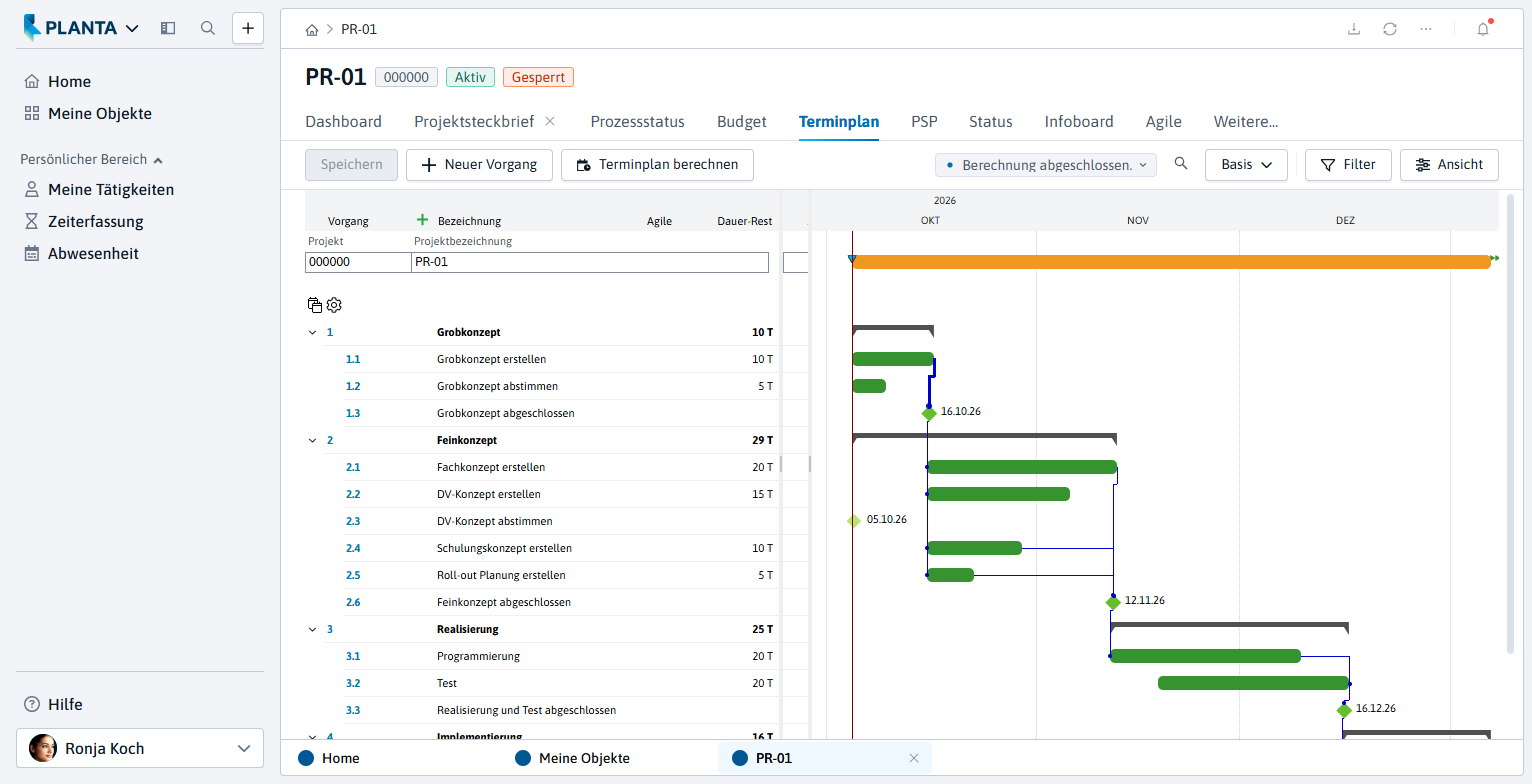
Task: Click the orange project bar in Gantt
Action: click(1171, 262)
